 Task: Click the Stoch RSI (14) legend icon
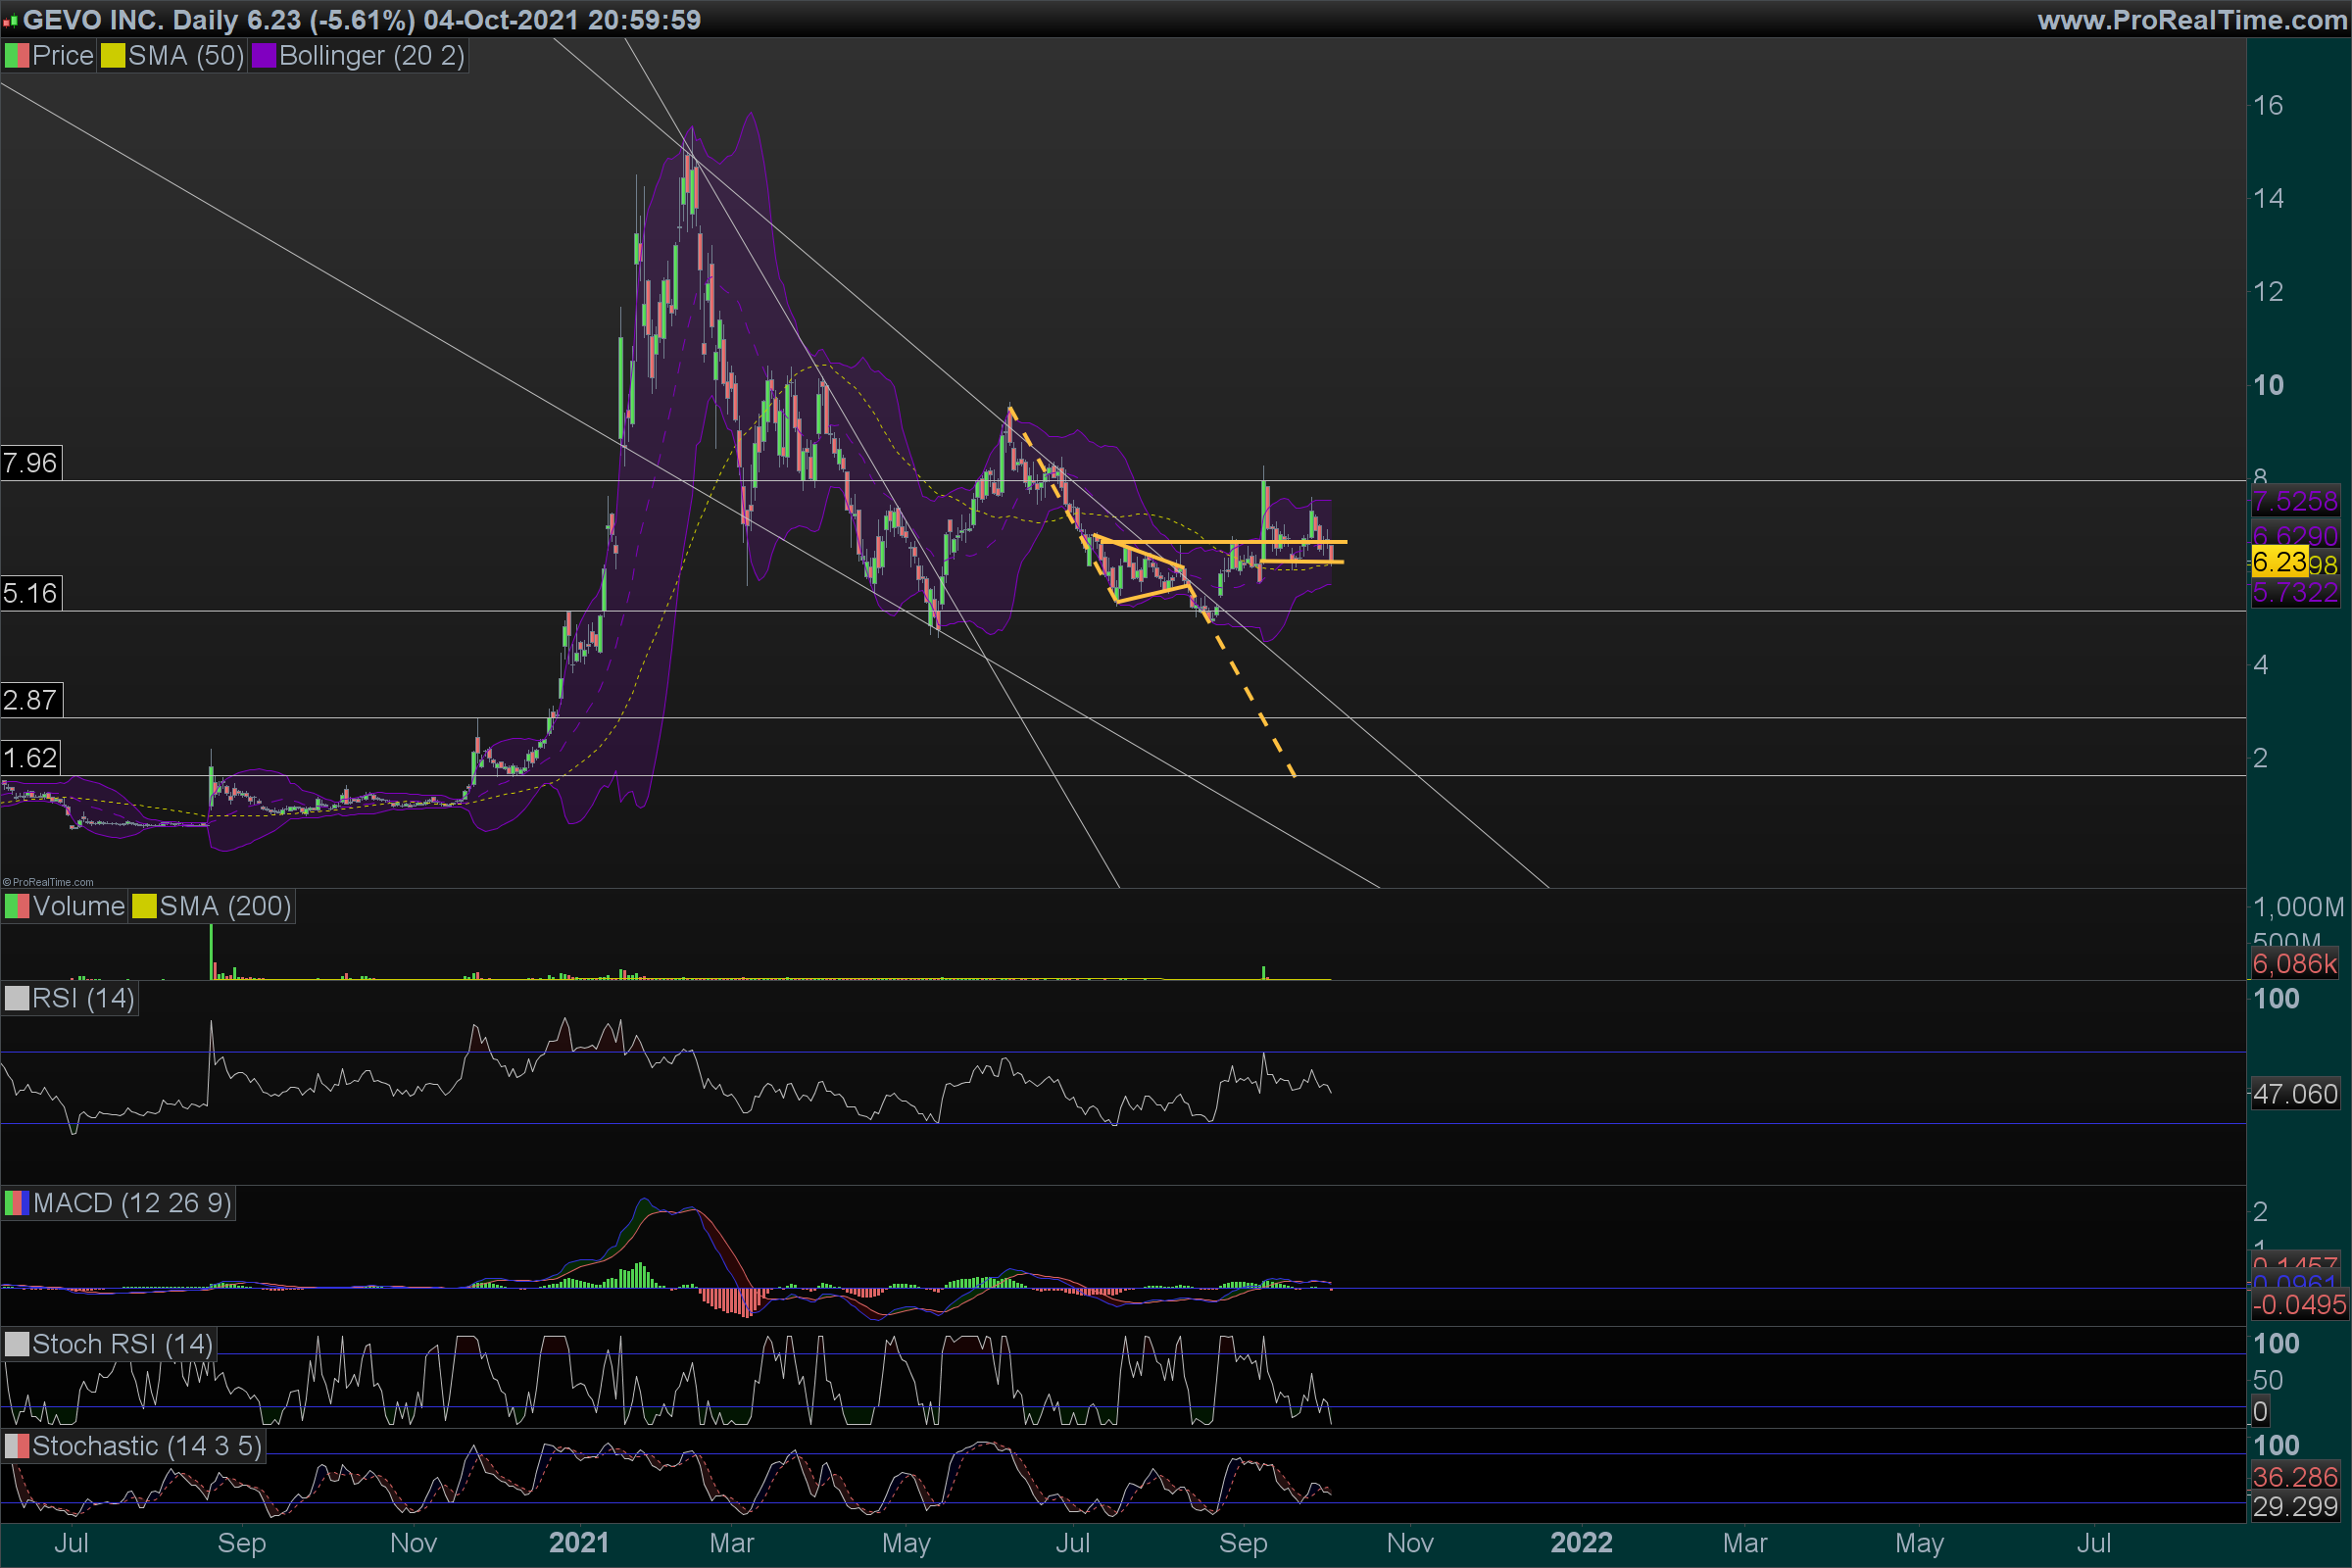coord(17,1344)
